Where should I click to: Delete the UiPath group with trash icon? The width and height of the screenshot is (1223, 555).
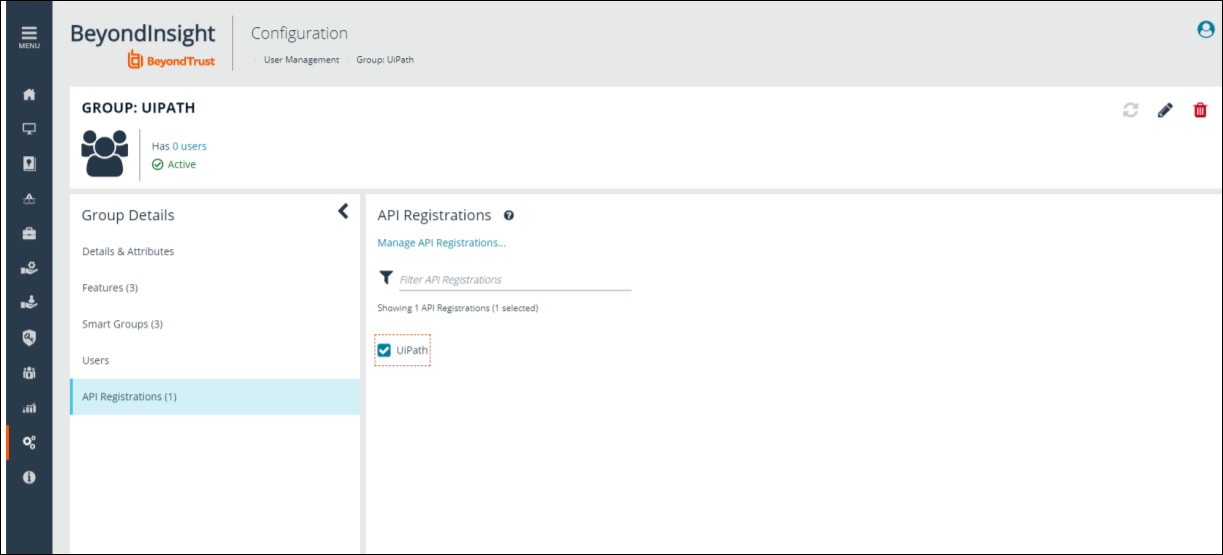[1200, 111]
